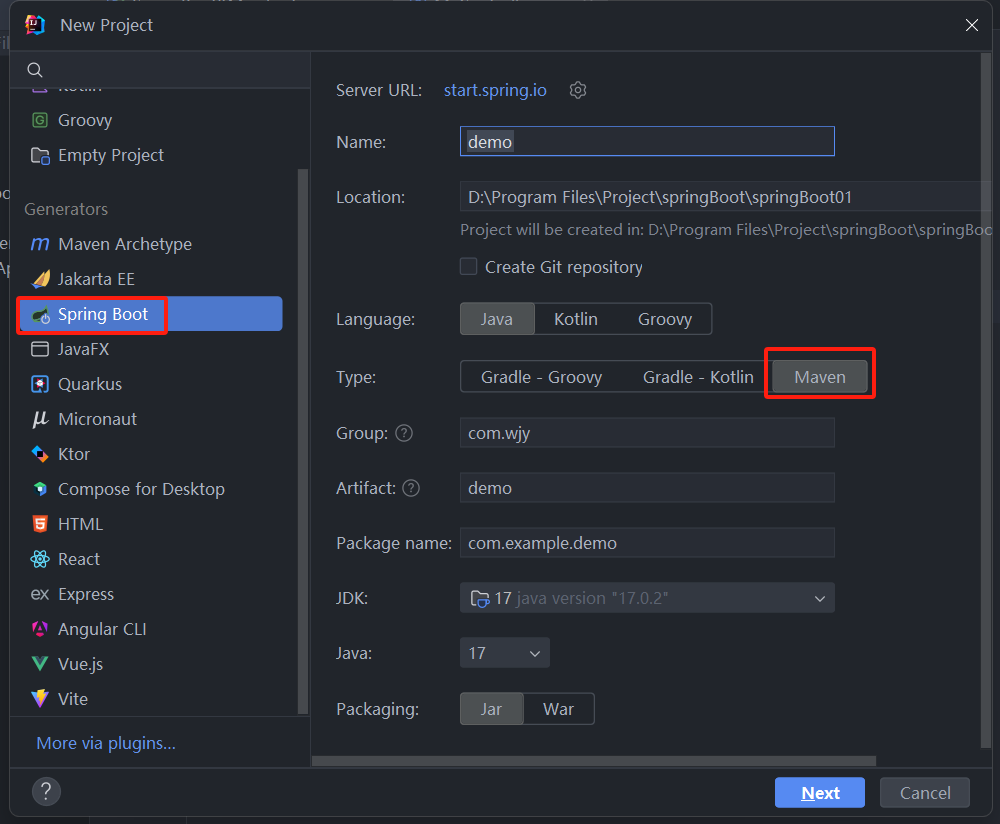Click the Quarkus icon

(40, 384)
